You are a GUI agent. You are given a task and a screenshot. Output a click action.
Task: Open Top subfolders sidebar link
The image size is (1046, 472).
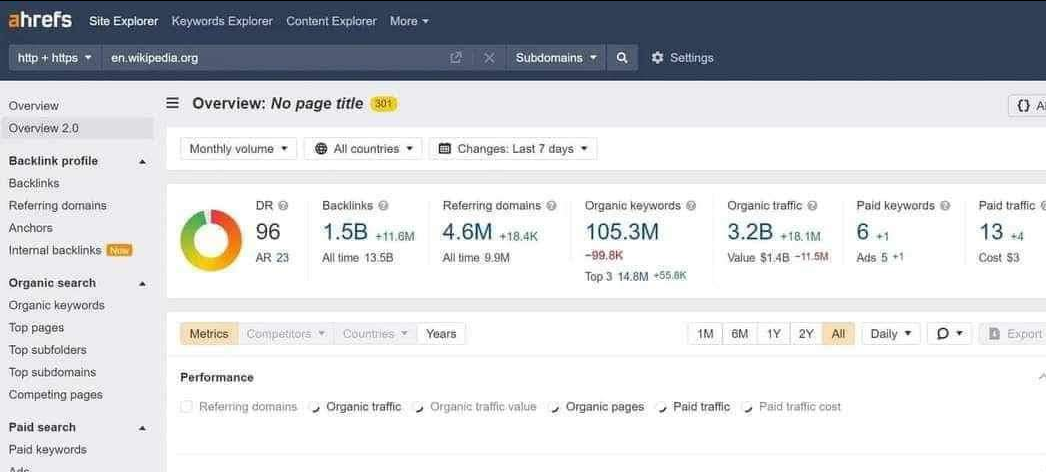pyautogui.click(x=47, y=350)
